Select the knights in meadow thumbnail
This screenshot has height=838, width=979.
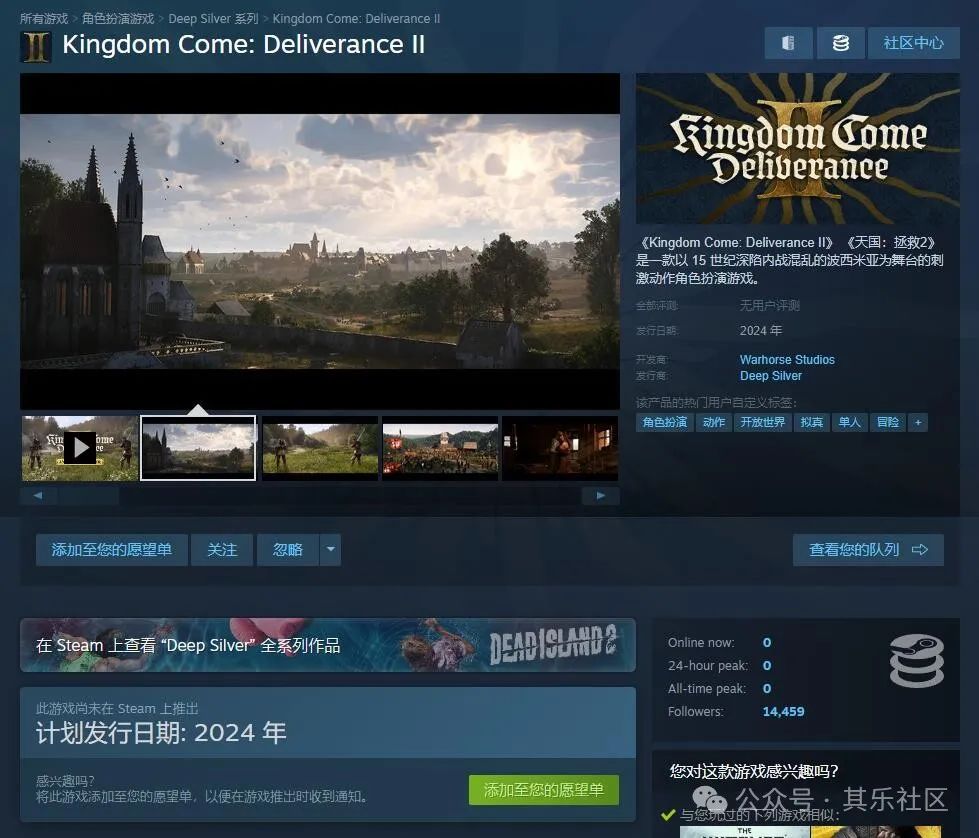[320, 448]
